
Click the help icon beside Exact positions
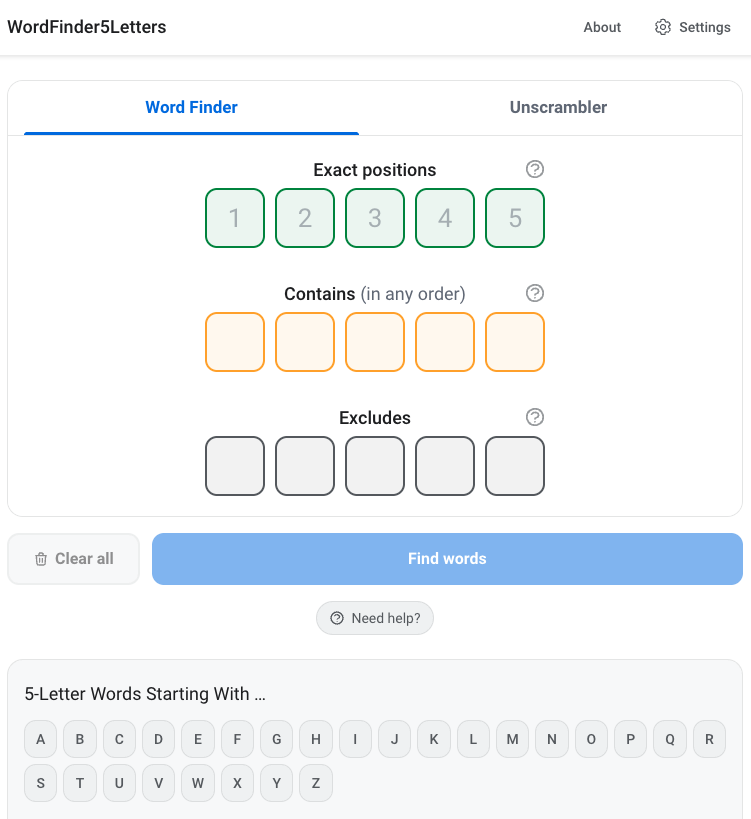(535, 169)
